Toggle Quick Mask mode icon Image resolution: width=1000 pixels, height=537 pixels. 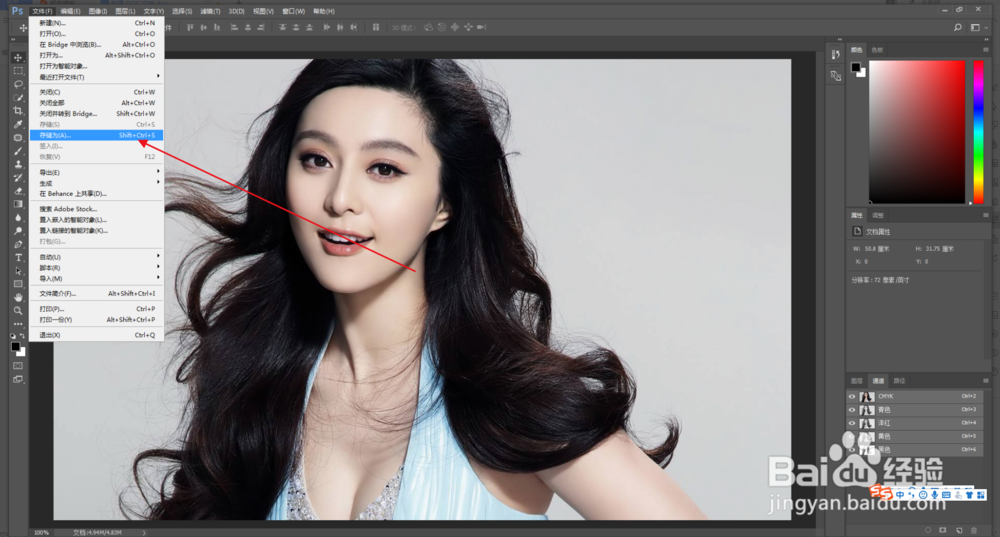click(18, 366)
